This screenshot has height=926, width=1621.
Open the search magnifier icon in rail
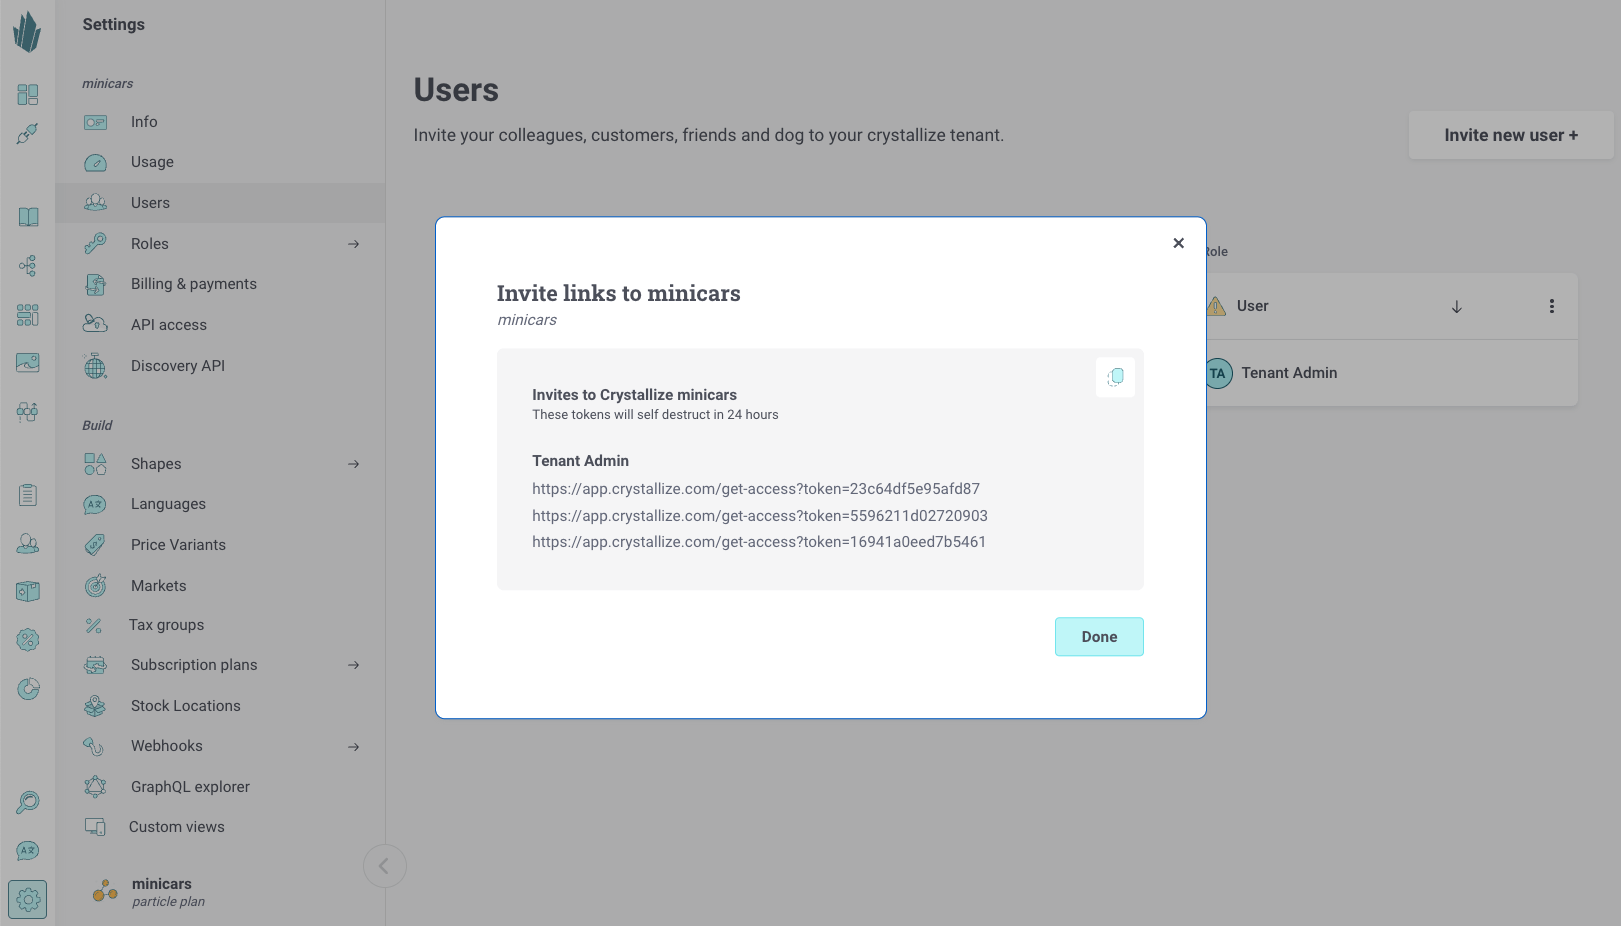pyautogui.click(x=28, y=802)
